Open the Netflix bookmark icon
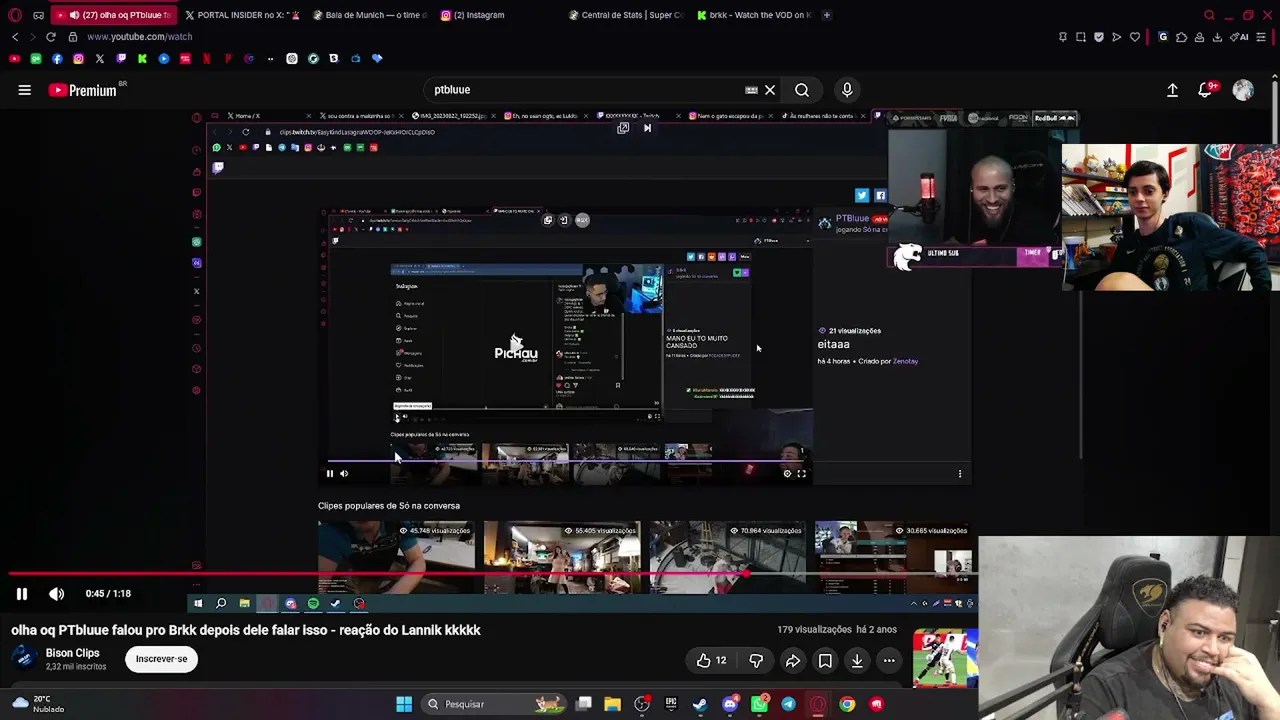Screen dimensions: 1280x720 click(x=206, y=59)
